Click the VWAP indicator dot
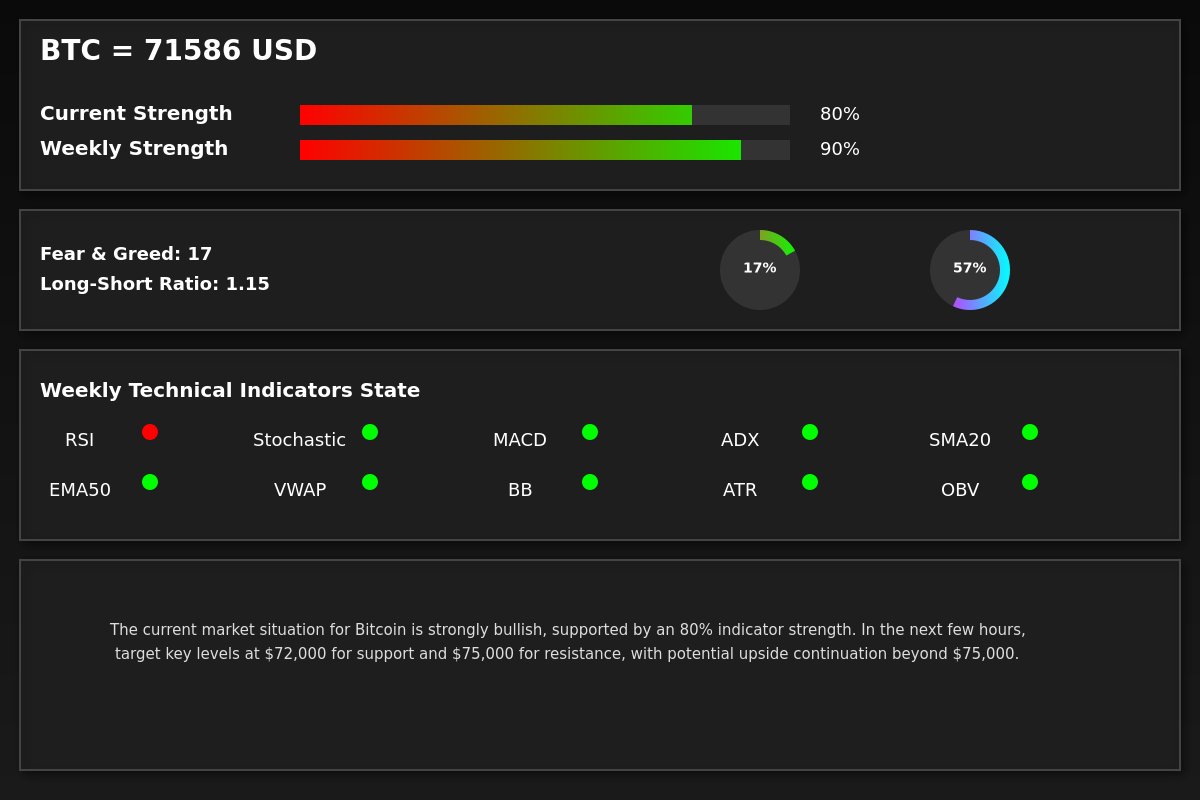The width and height of the screenshot is (1200, 800). pos(370,482)
